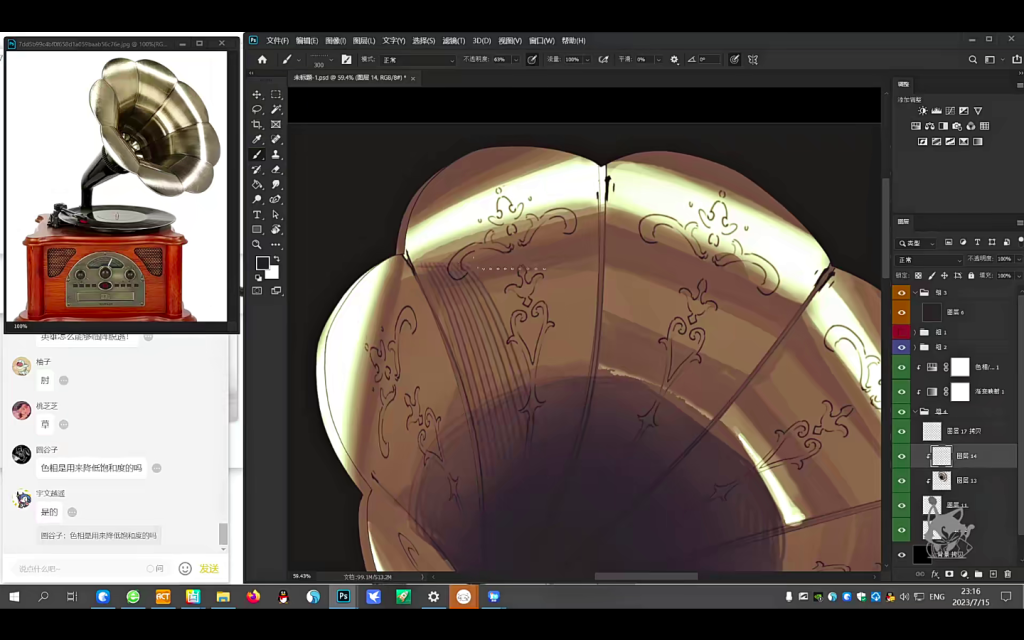Hide the 图层 14 layer via eye icon

901,456
